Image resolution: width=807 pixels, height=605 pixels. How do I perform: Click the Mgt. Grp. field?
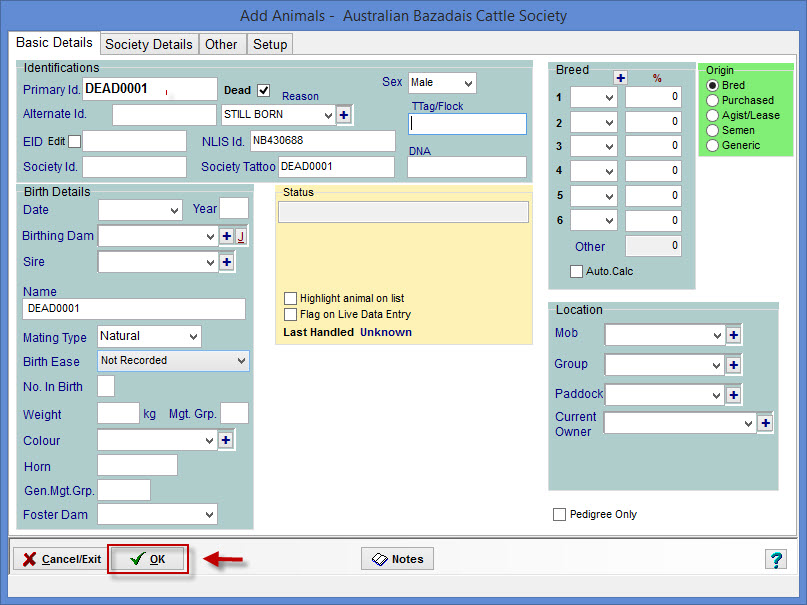click(234, 414)
